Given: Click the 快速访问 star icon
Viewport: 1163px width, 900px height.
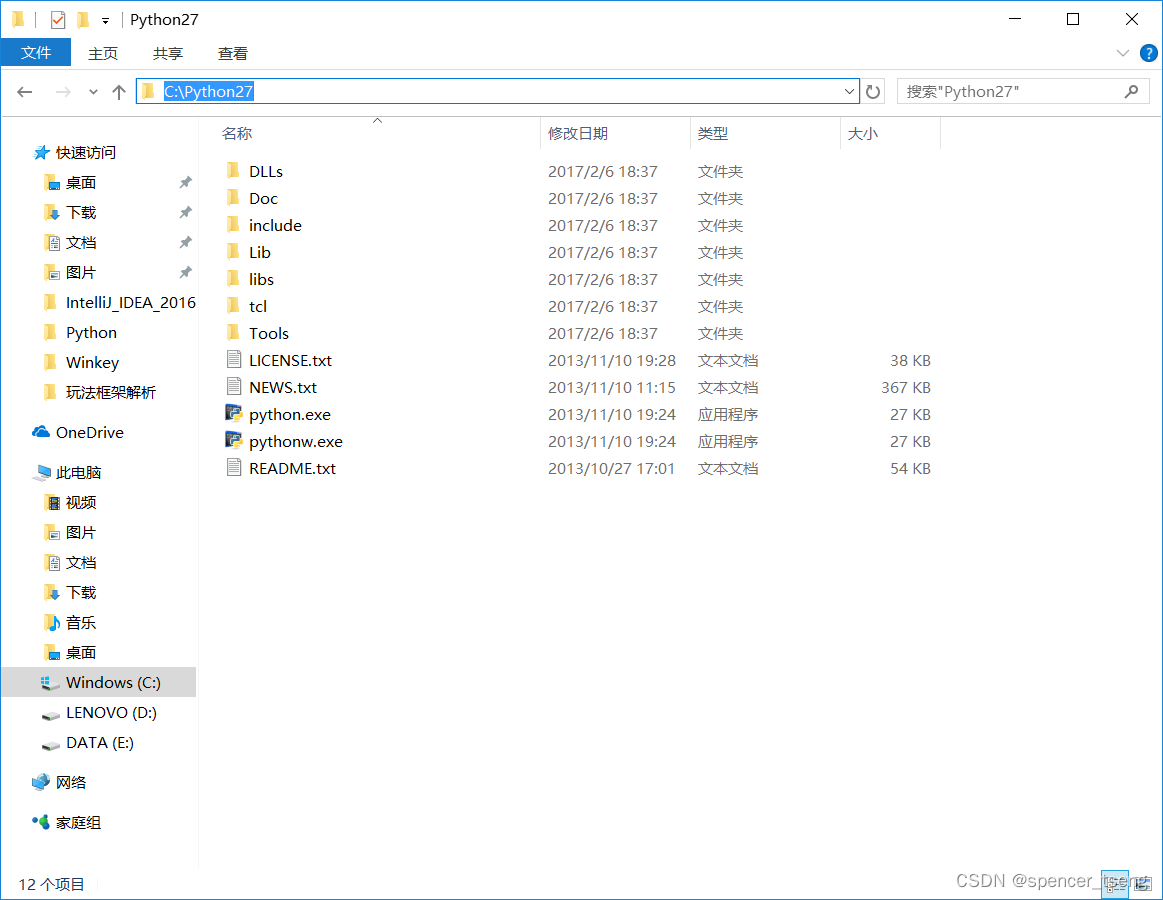Looking at the screenshot, I should pos(42,152).
